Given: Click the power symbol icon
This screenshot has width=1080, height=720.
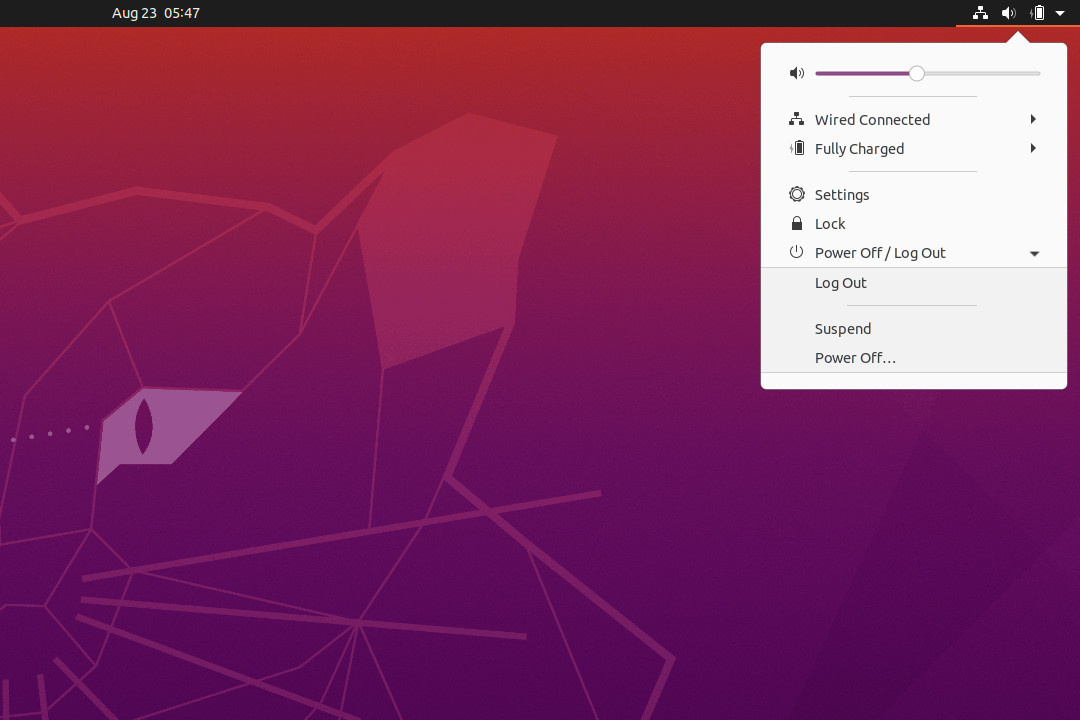Looking at the screenshot, I should (797, 252).
